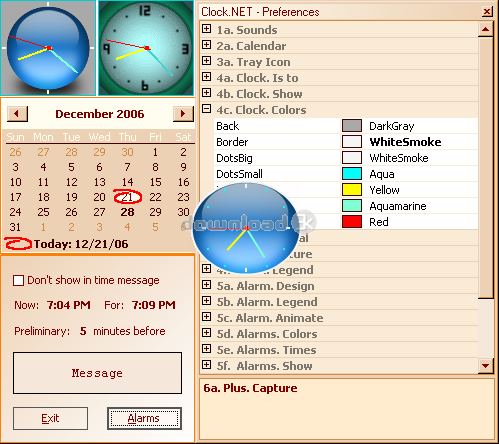Expand the 5d. Alarms. Colors section

coord(207,333)
